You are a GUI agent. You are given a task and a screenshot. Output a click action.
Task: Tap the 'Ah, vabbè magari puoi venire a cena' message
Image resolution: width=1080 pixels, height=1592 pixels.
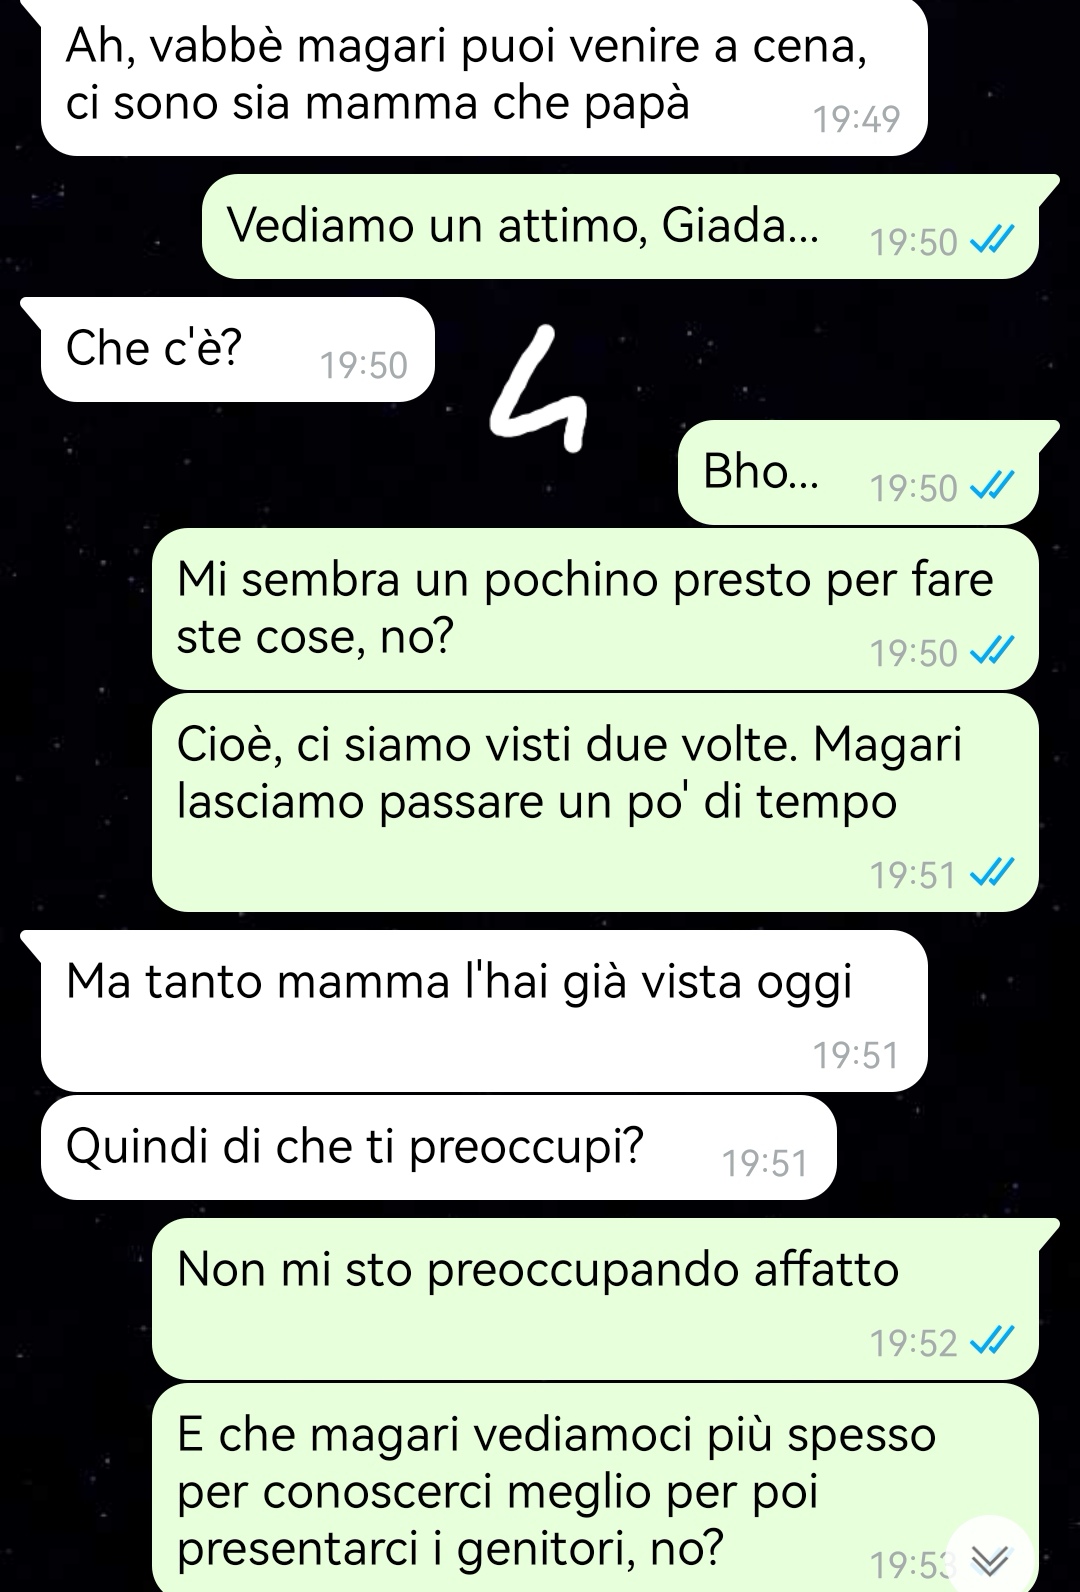pyautogui.click(x=484, y=77)
